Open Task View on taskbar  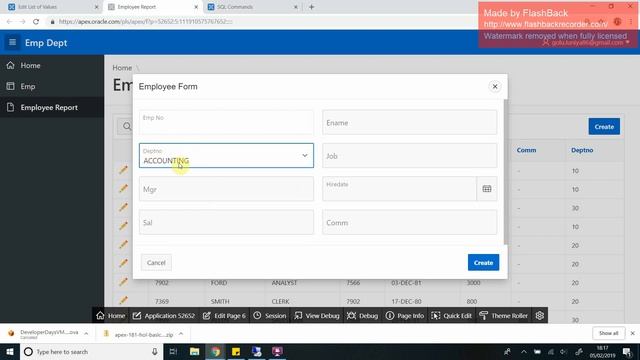click(x=173, y=351)
